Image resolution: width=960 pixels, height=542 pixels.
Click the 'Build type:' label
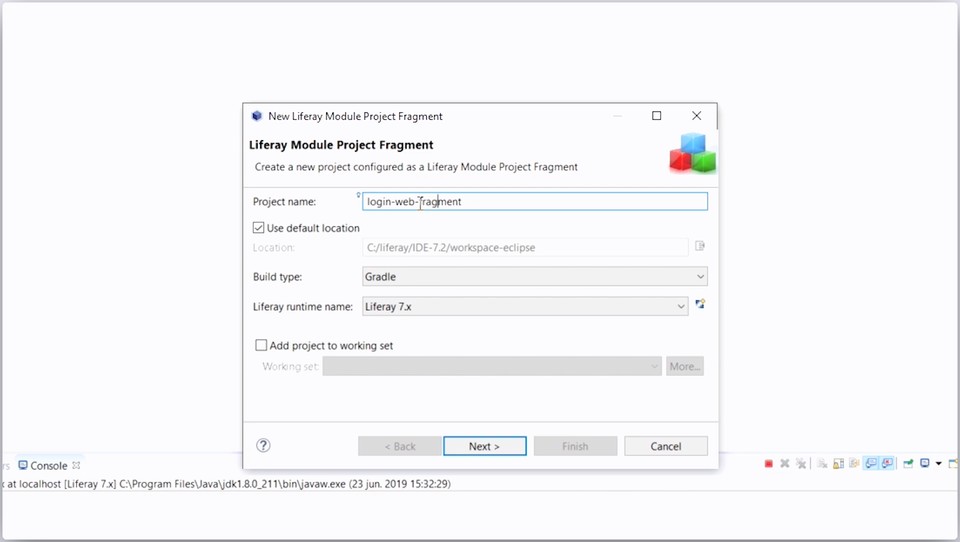(277, 277)
